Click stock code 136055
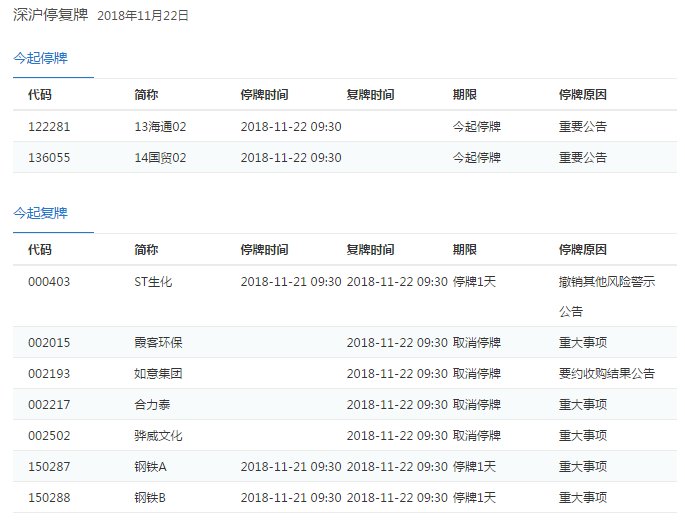This screenshot has height=524, width=685. pos(49,158)
